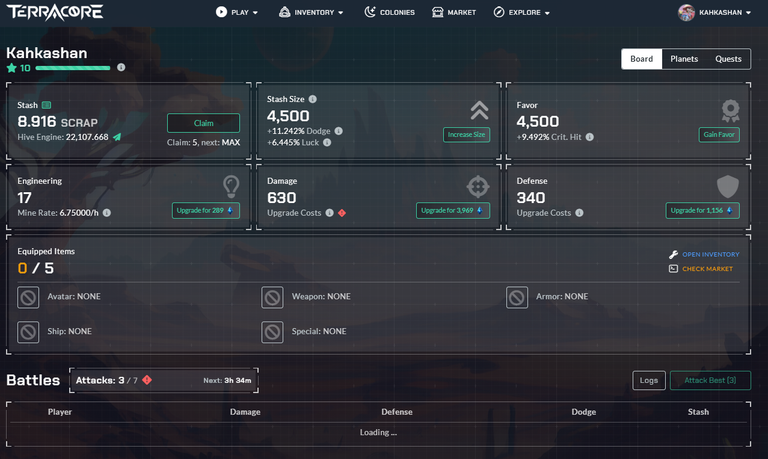Click the empty Ship slot icon

[x=28, y=332]
